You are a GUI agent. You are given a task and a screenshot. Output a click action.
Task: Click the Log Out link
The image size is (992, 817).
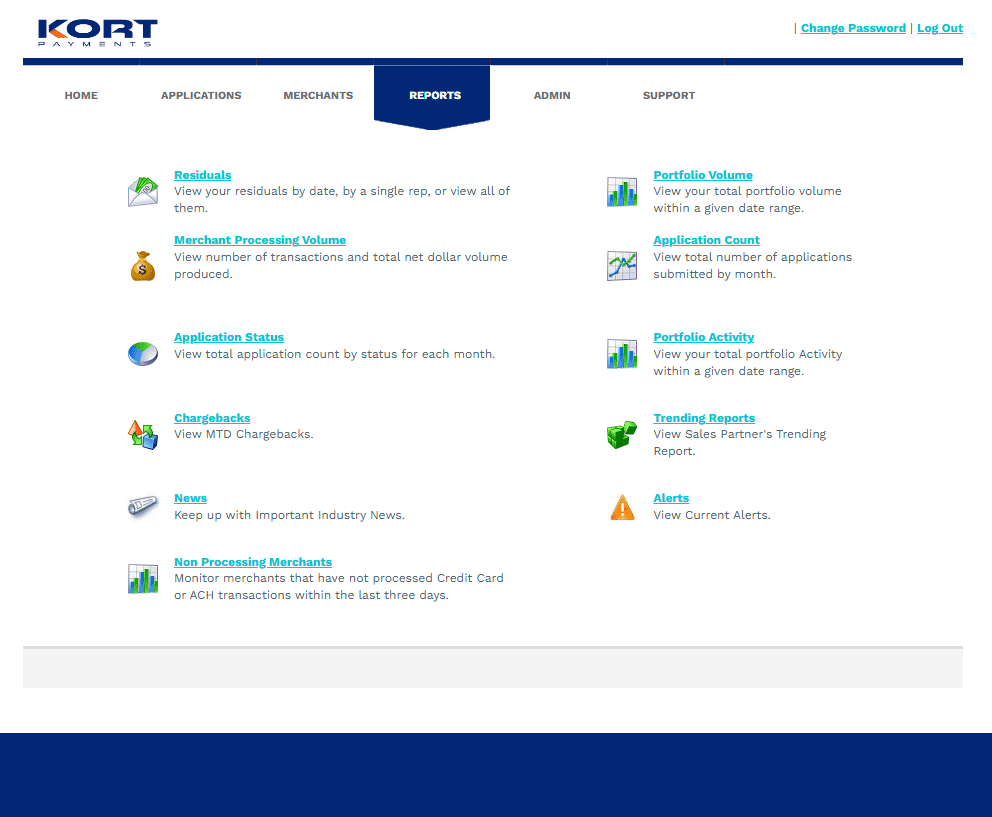pos(939,27)
